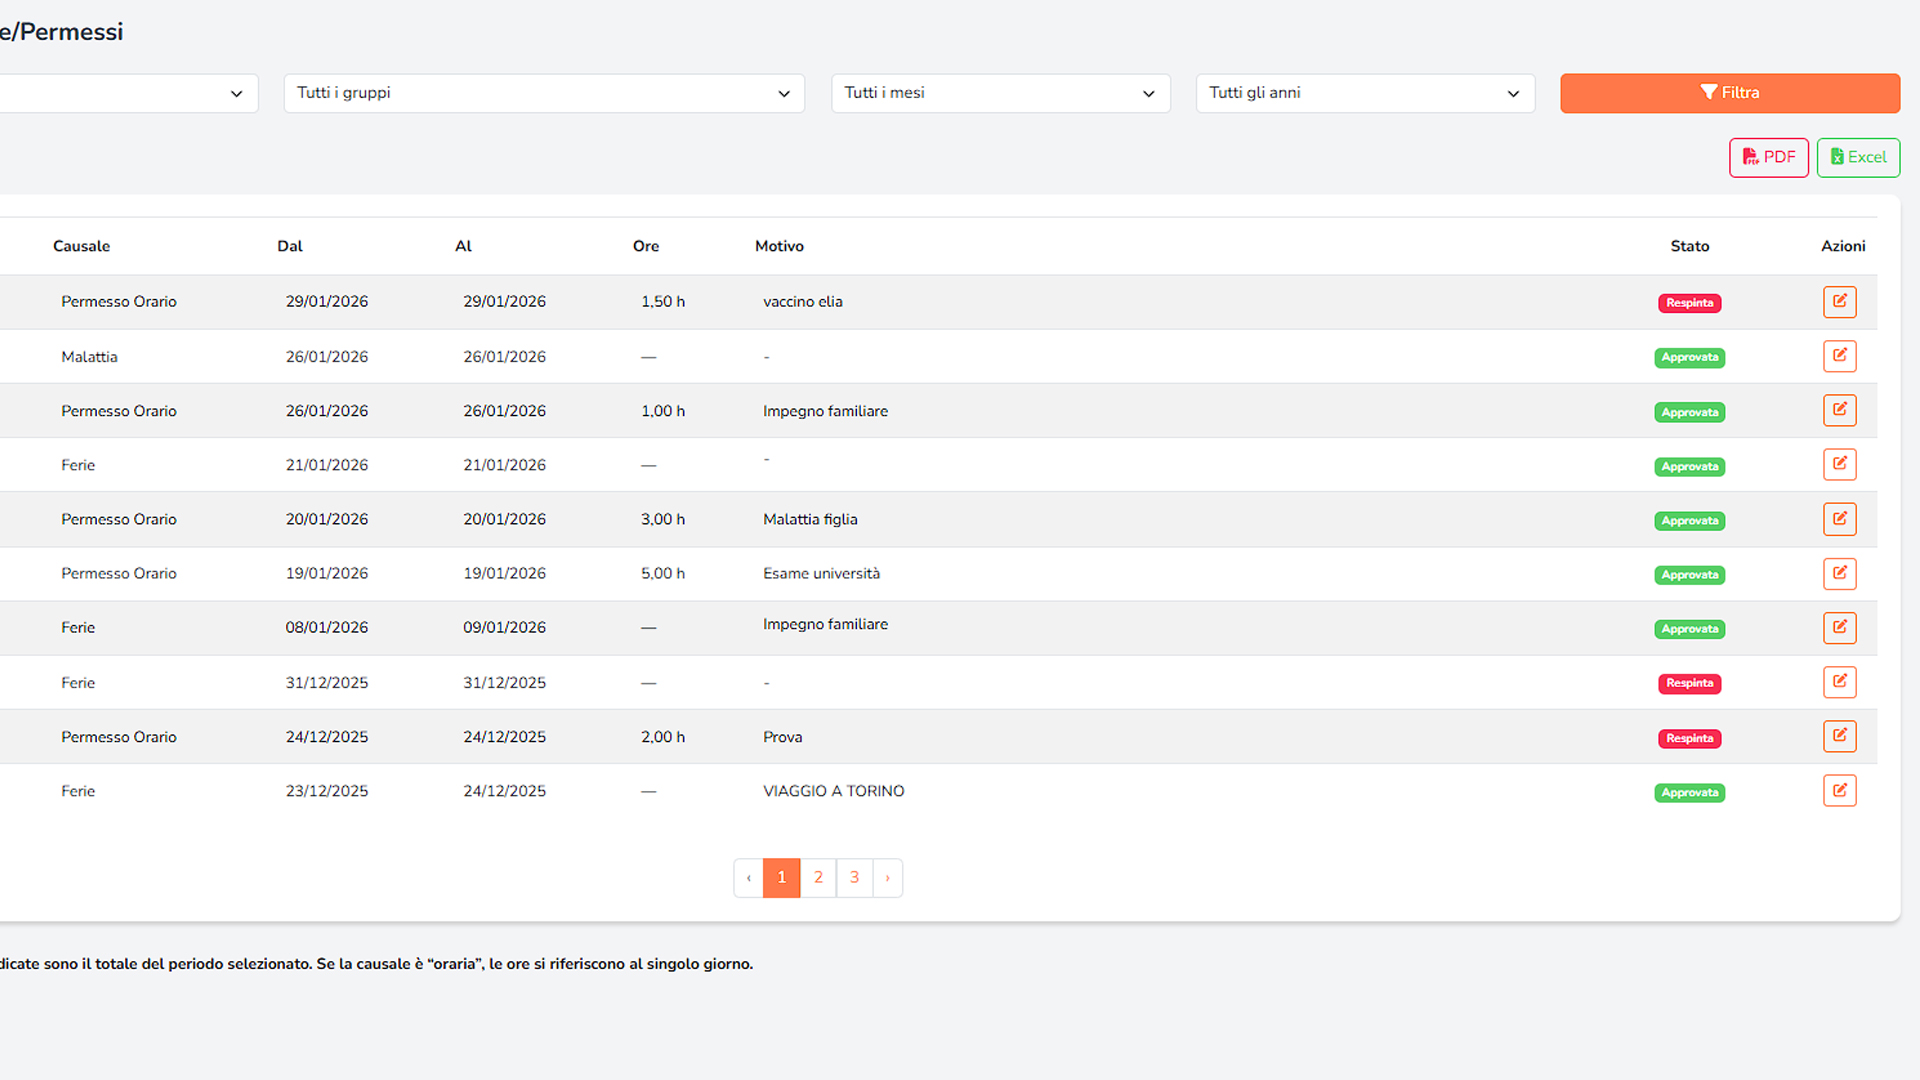Expand the leftmost partially visible dropdown
1920x1080 pixels.
coord(130,93)
